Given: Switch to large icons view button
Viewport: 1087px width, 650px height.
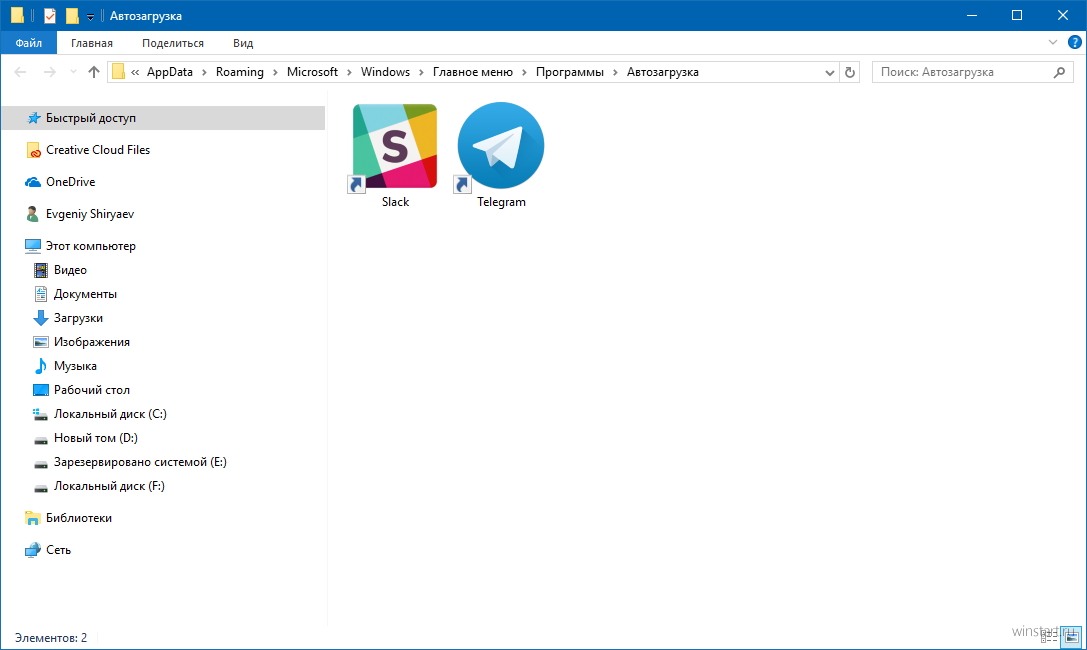Looking at the screenshot, I should (1070, 637).
